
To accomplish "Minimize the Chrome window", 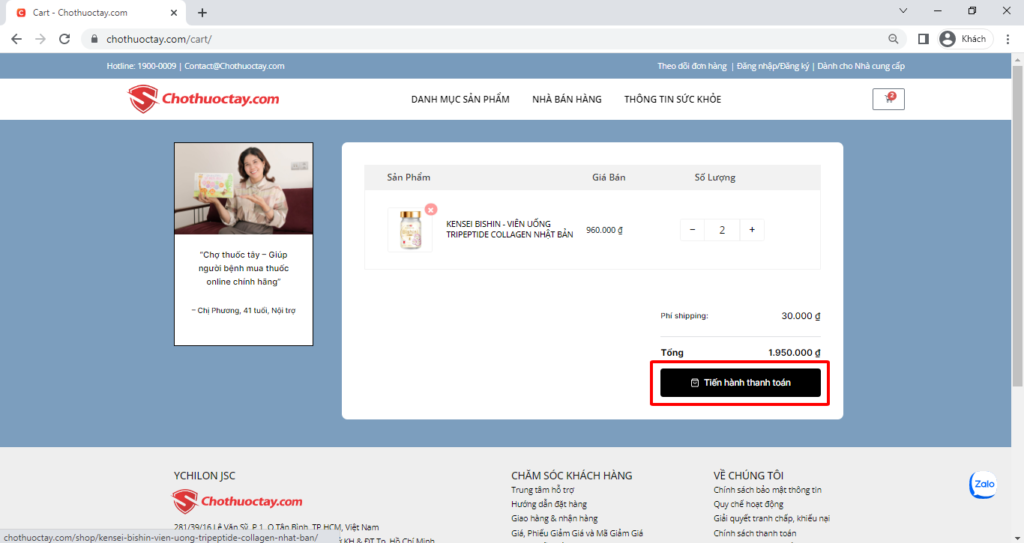I will pos(938,11).
